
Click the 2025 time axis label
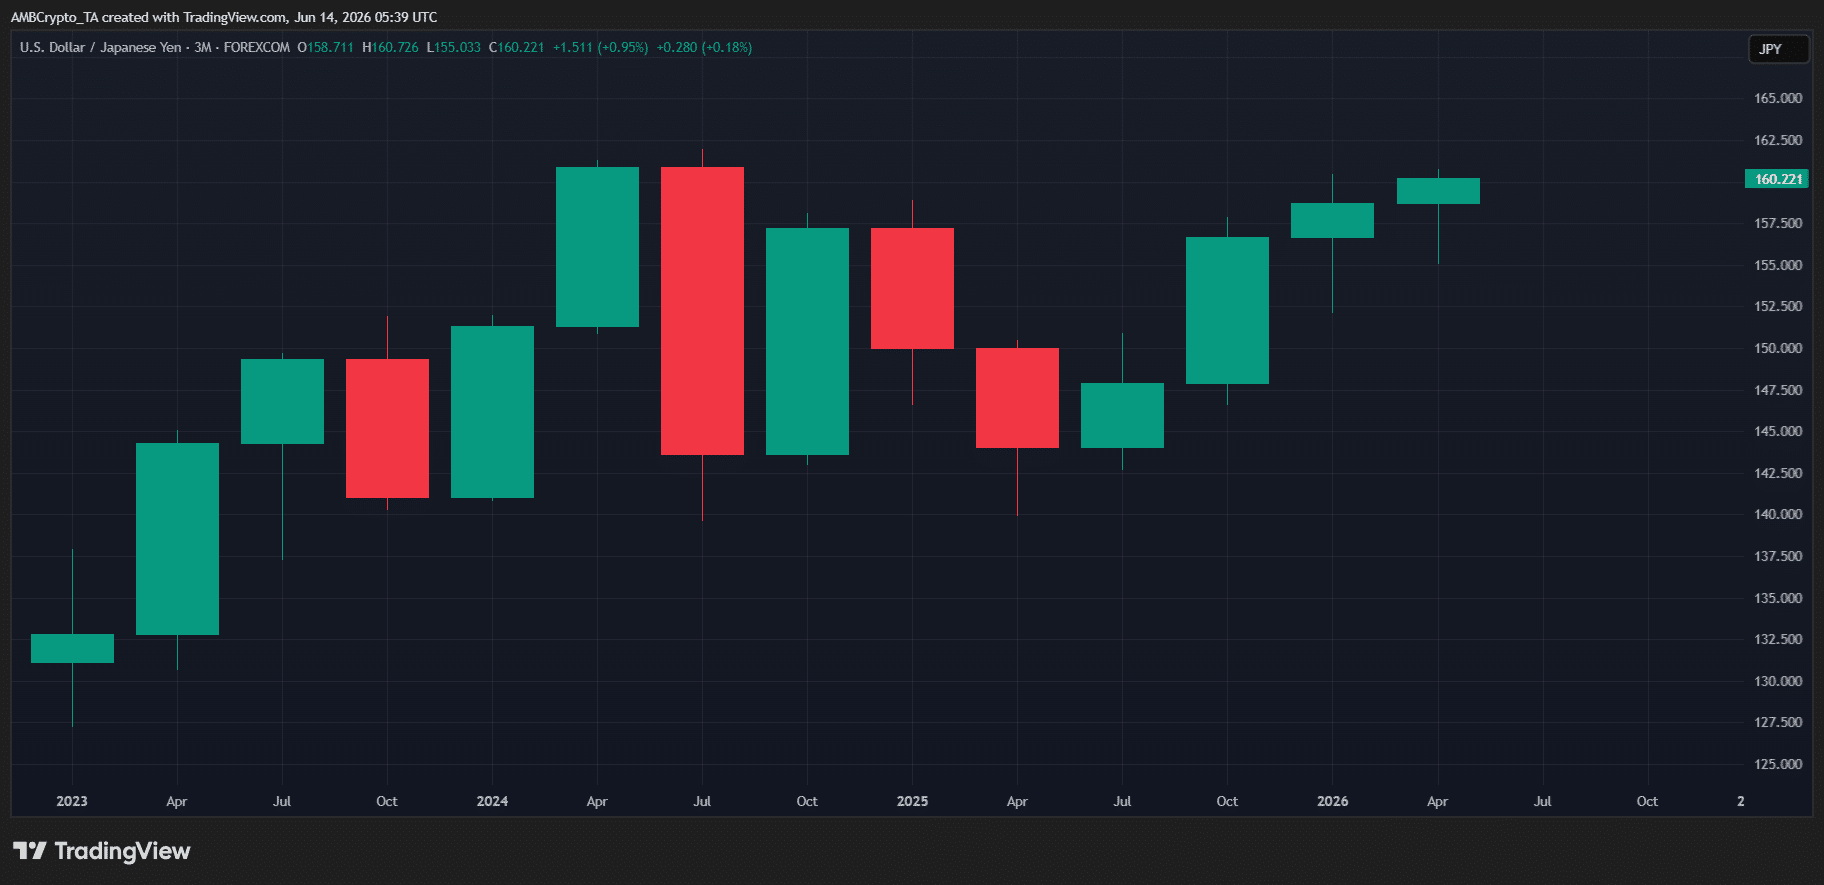pyautogui.click(x=912, y=801)
